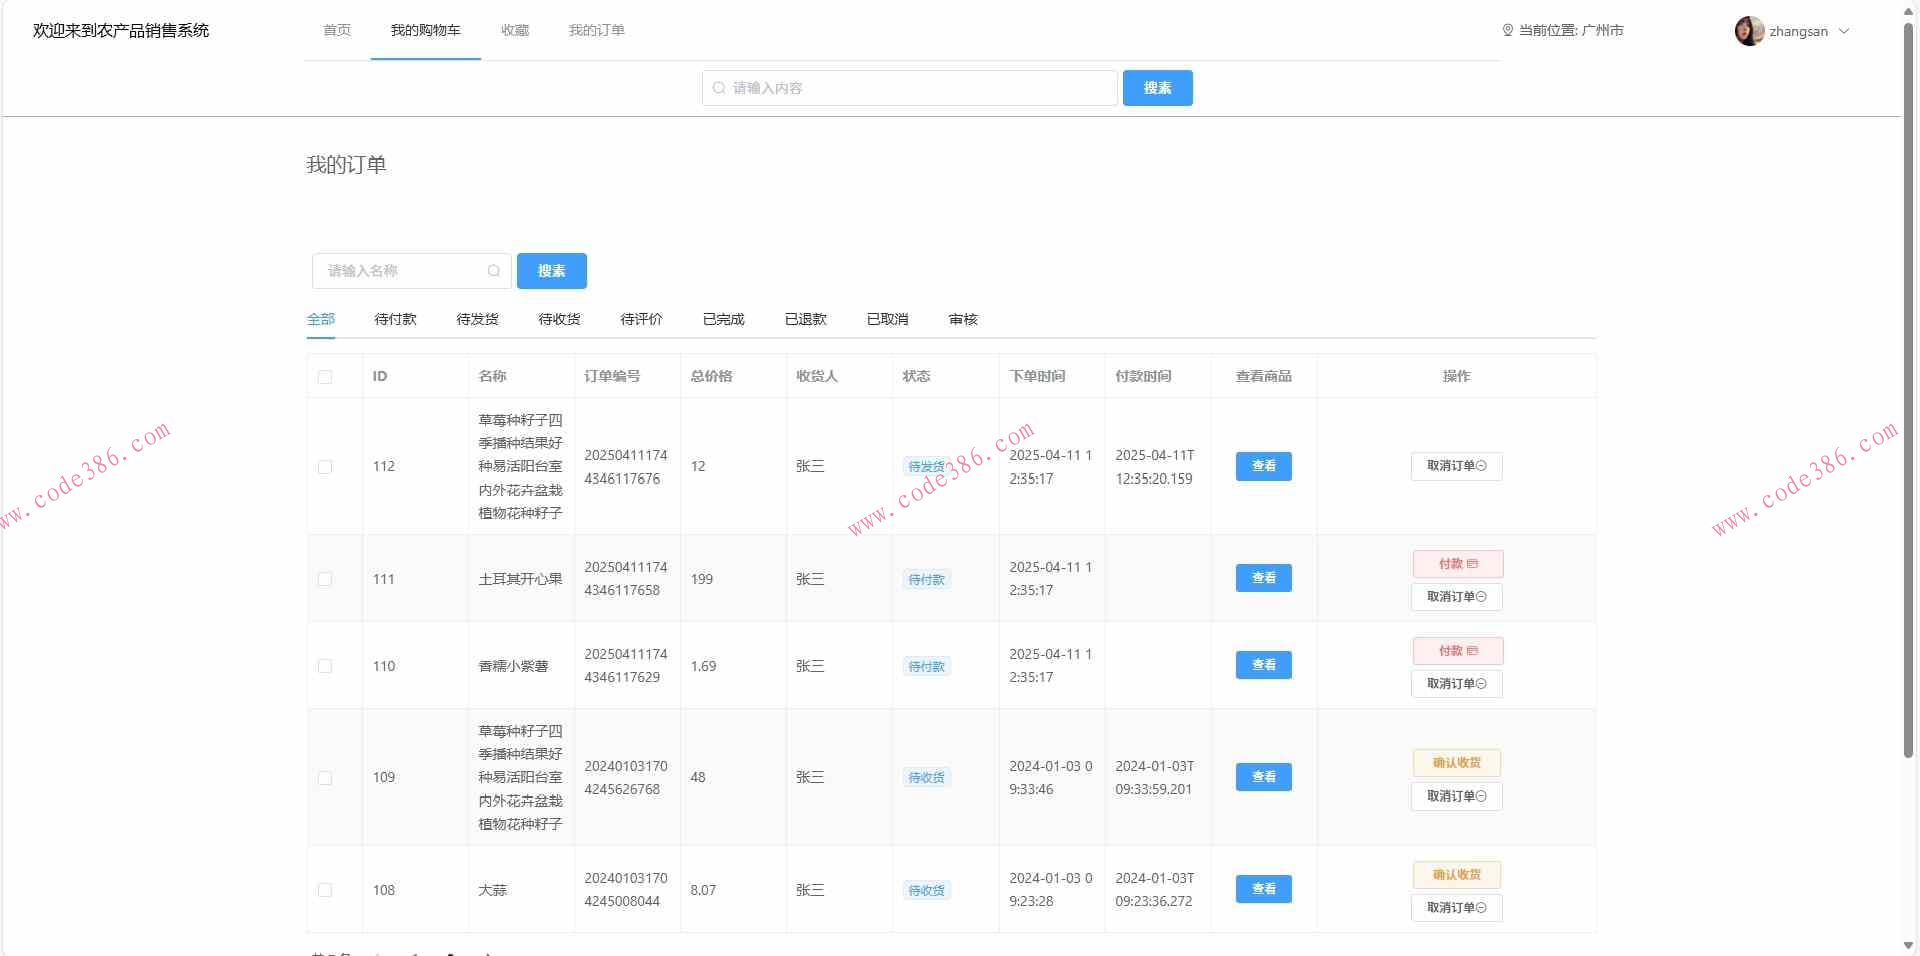
Task: Open the 收藏 favorites menu item
Action: [515, 31]
